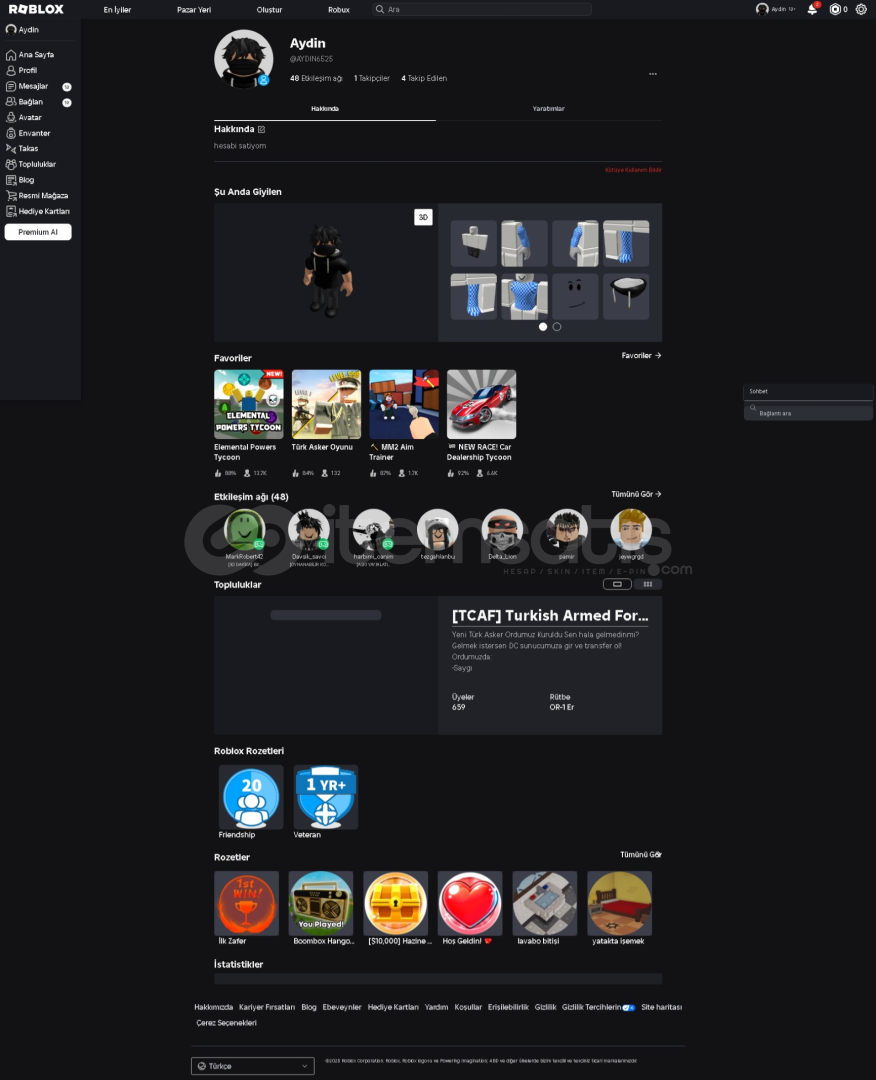Viewport: 876px width, 1080px height.
Task: Open the [TCAF] Turkish Armed Forces community
Action: pos(550,616)
